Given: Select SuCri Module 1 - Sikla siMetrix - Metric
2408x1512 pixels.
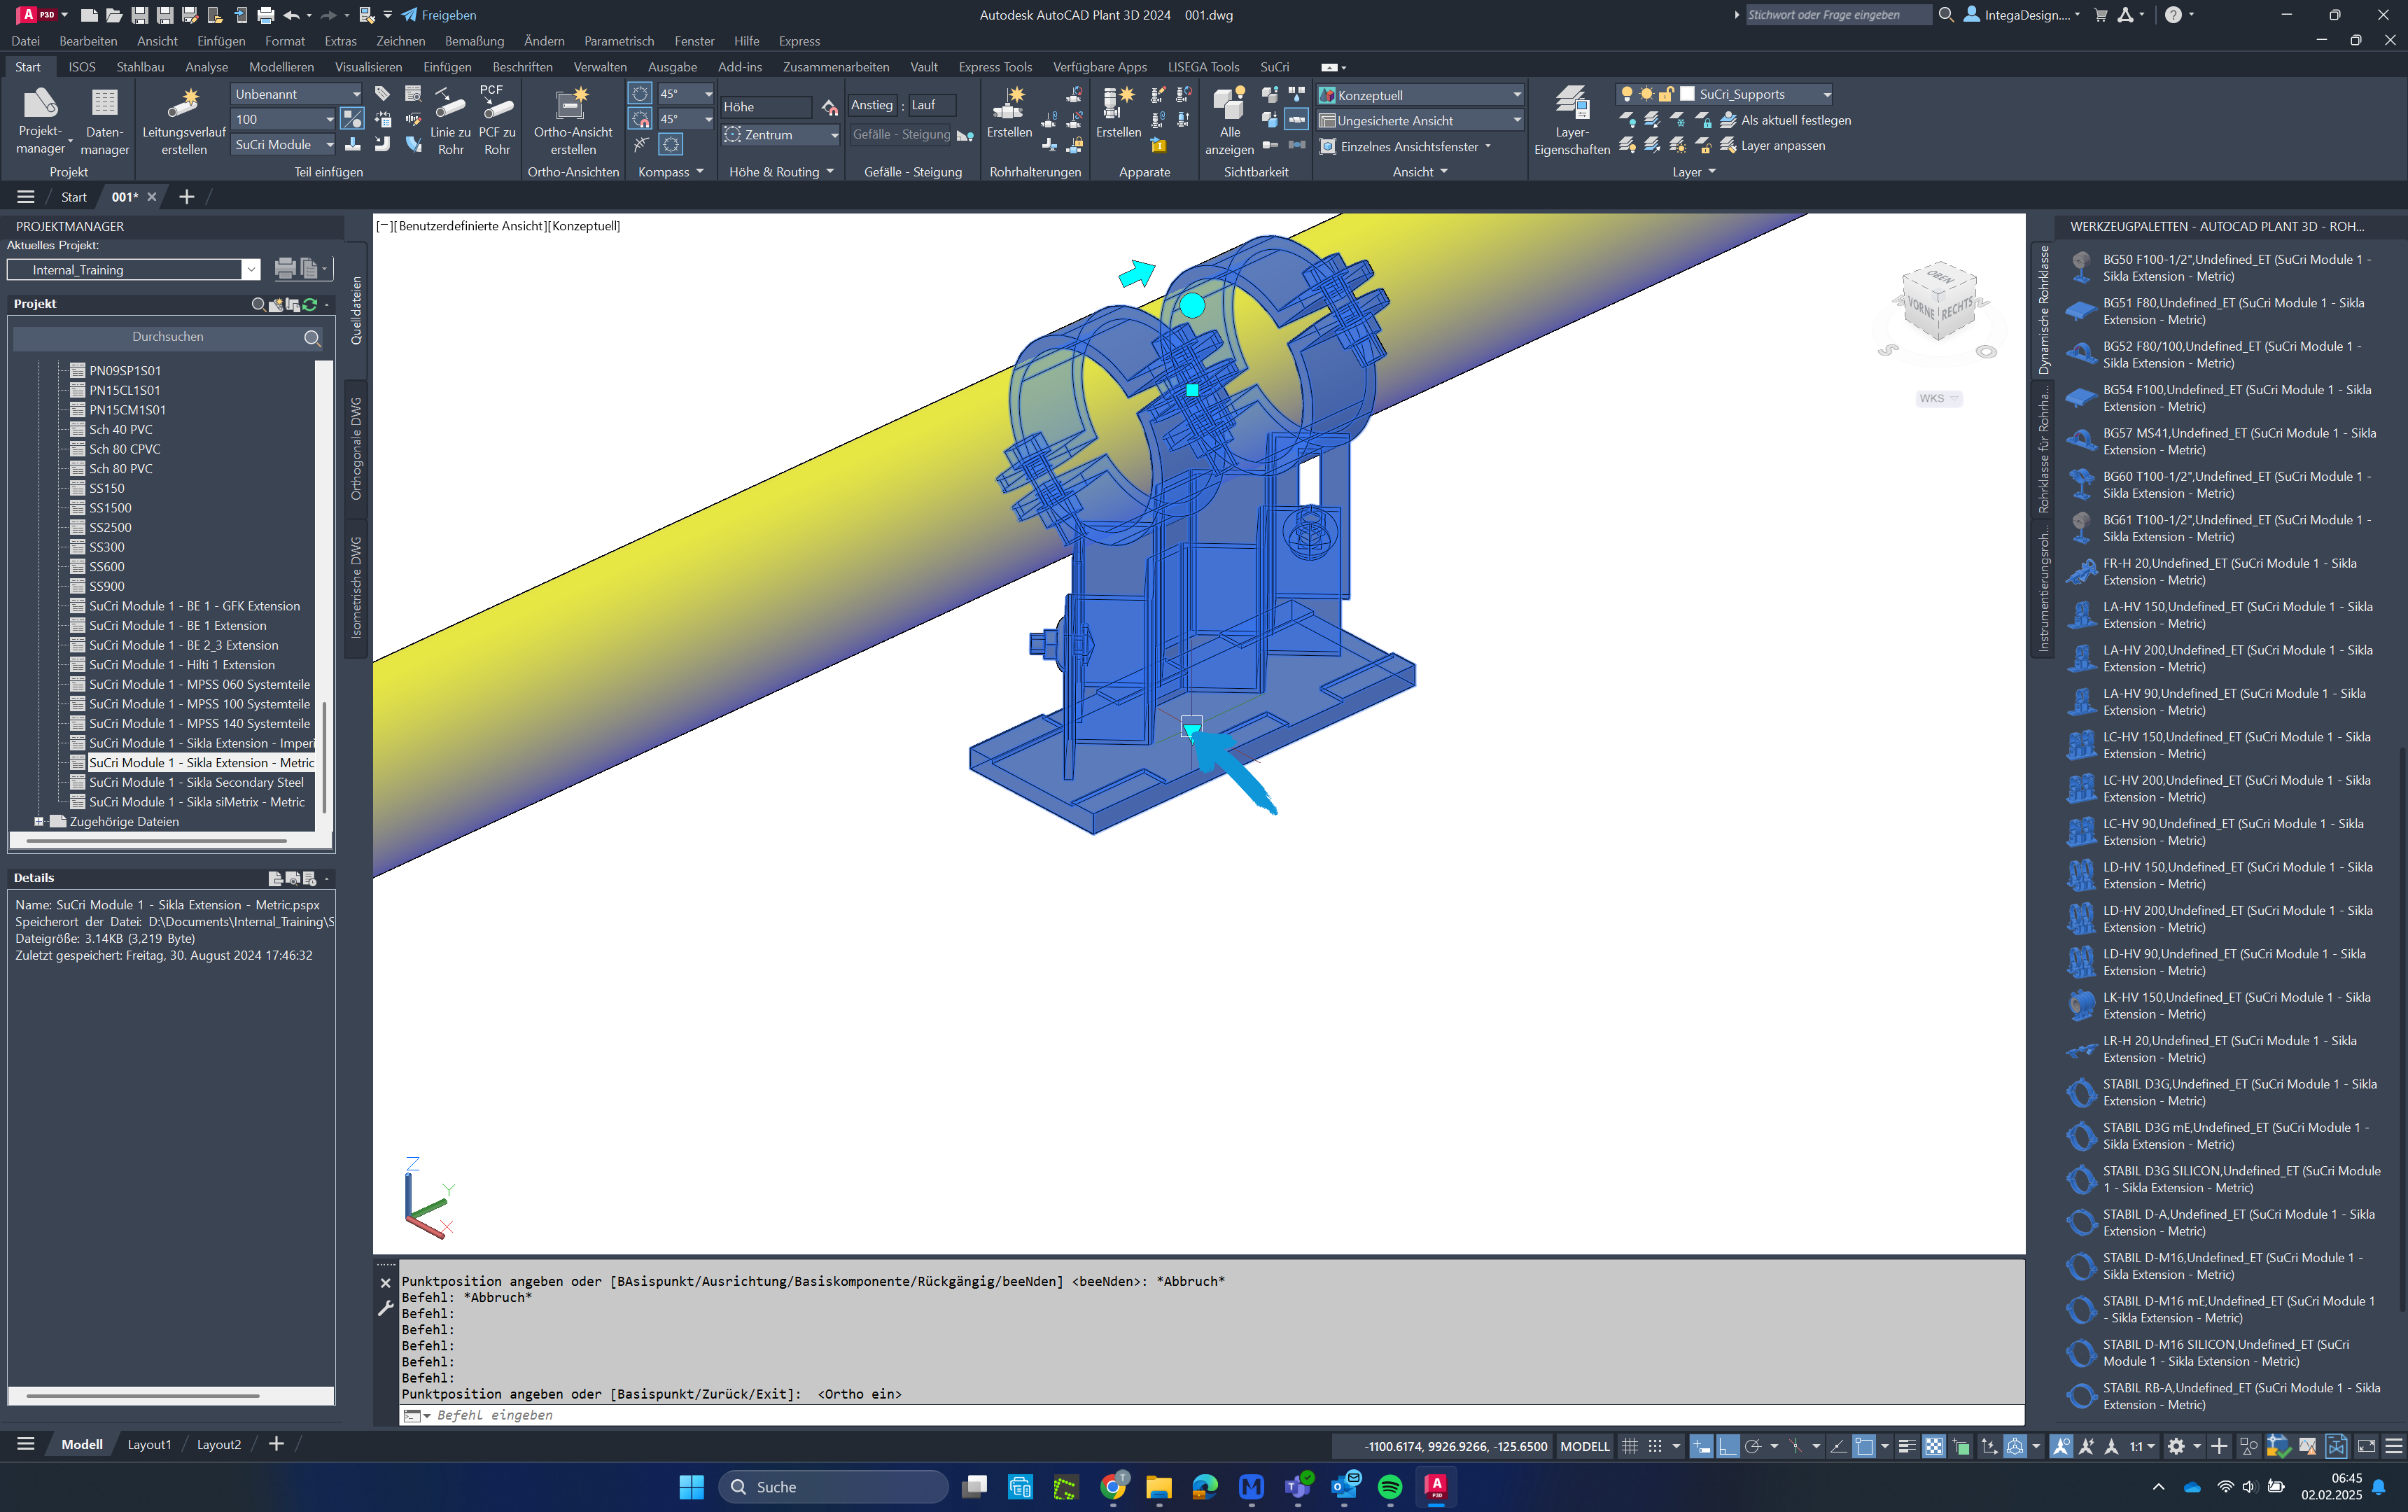Looking at the screenshot, I should (197, 802).
